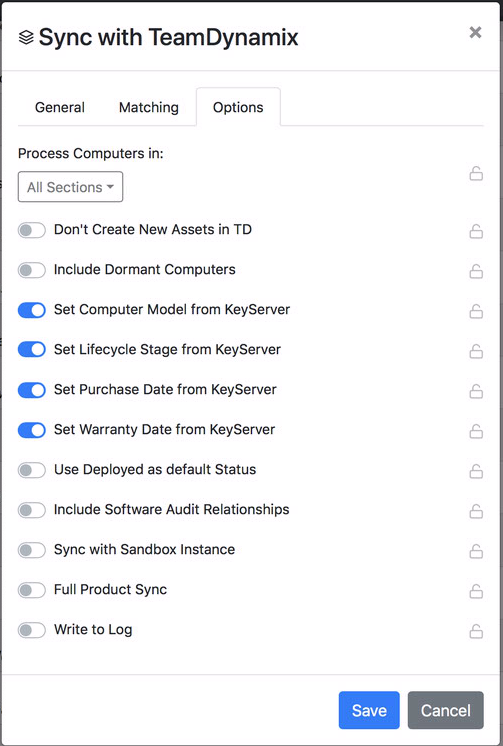Click lock icon for Set Warranty Date option
This screenshot has width=503, height=746.
click(476, 431)
